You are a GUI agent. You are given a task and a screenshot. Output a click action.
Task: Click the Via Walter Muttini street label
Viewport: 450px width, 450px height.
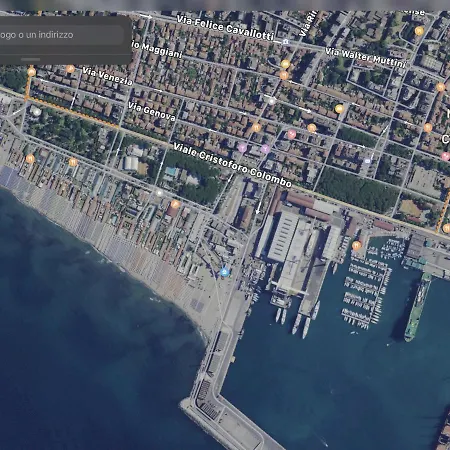click(366, 58)
